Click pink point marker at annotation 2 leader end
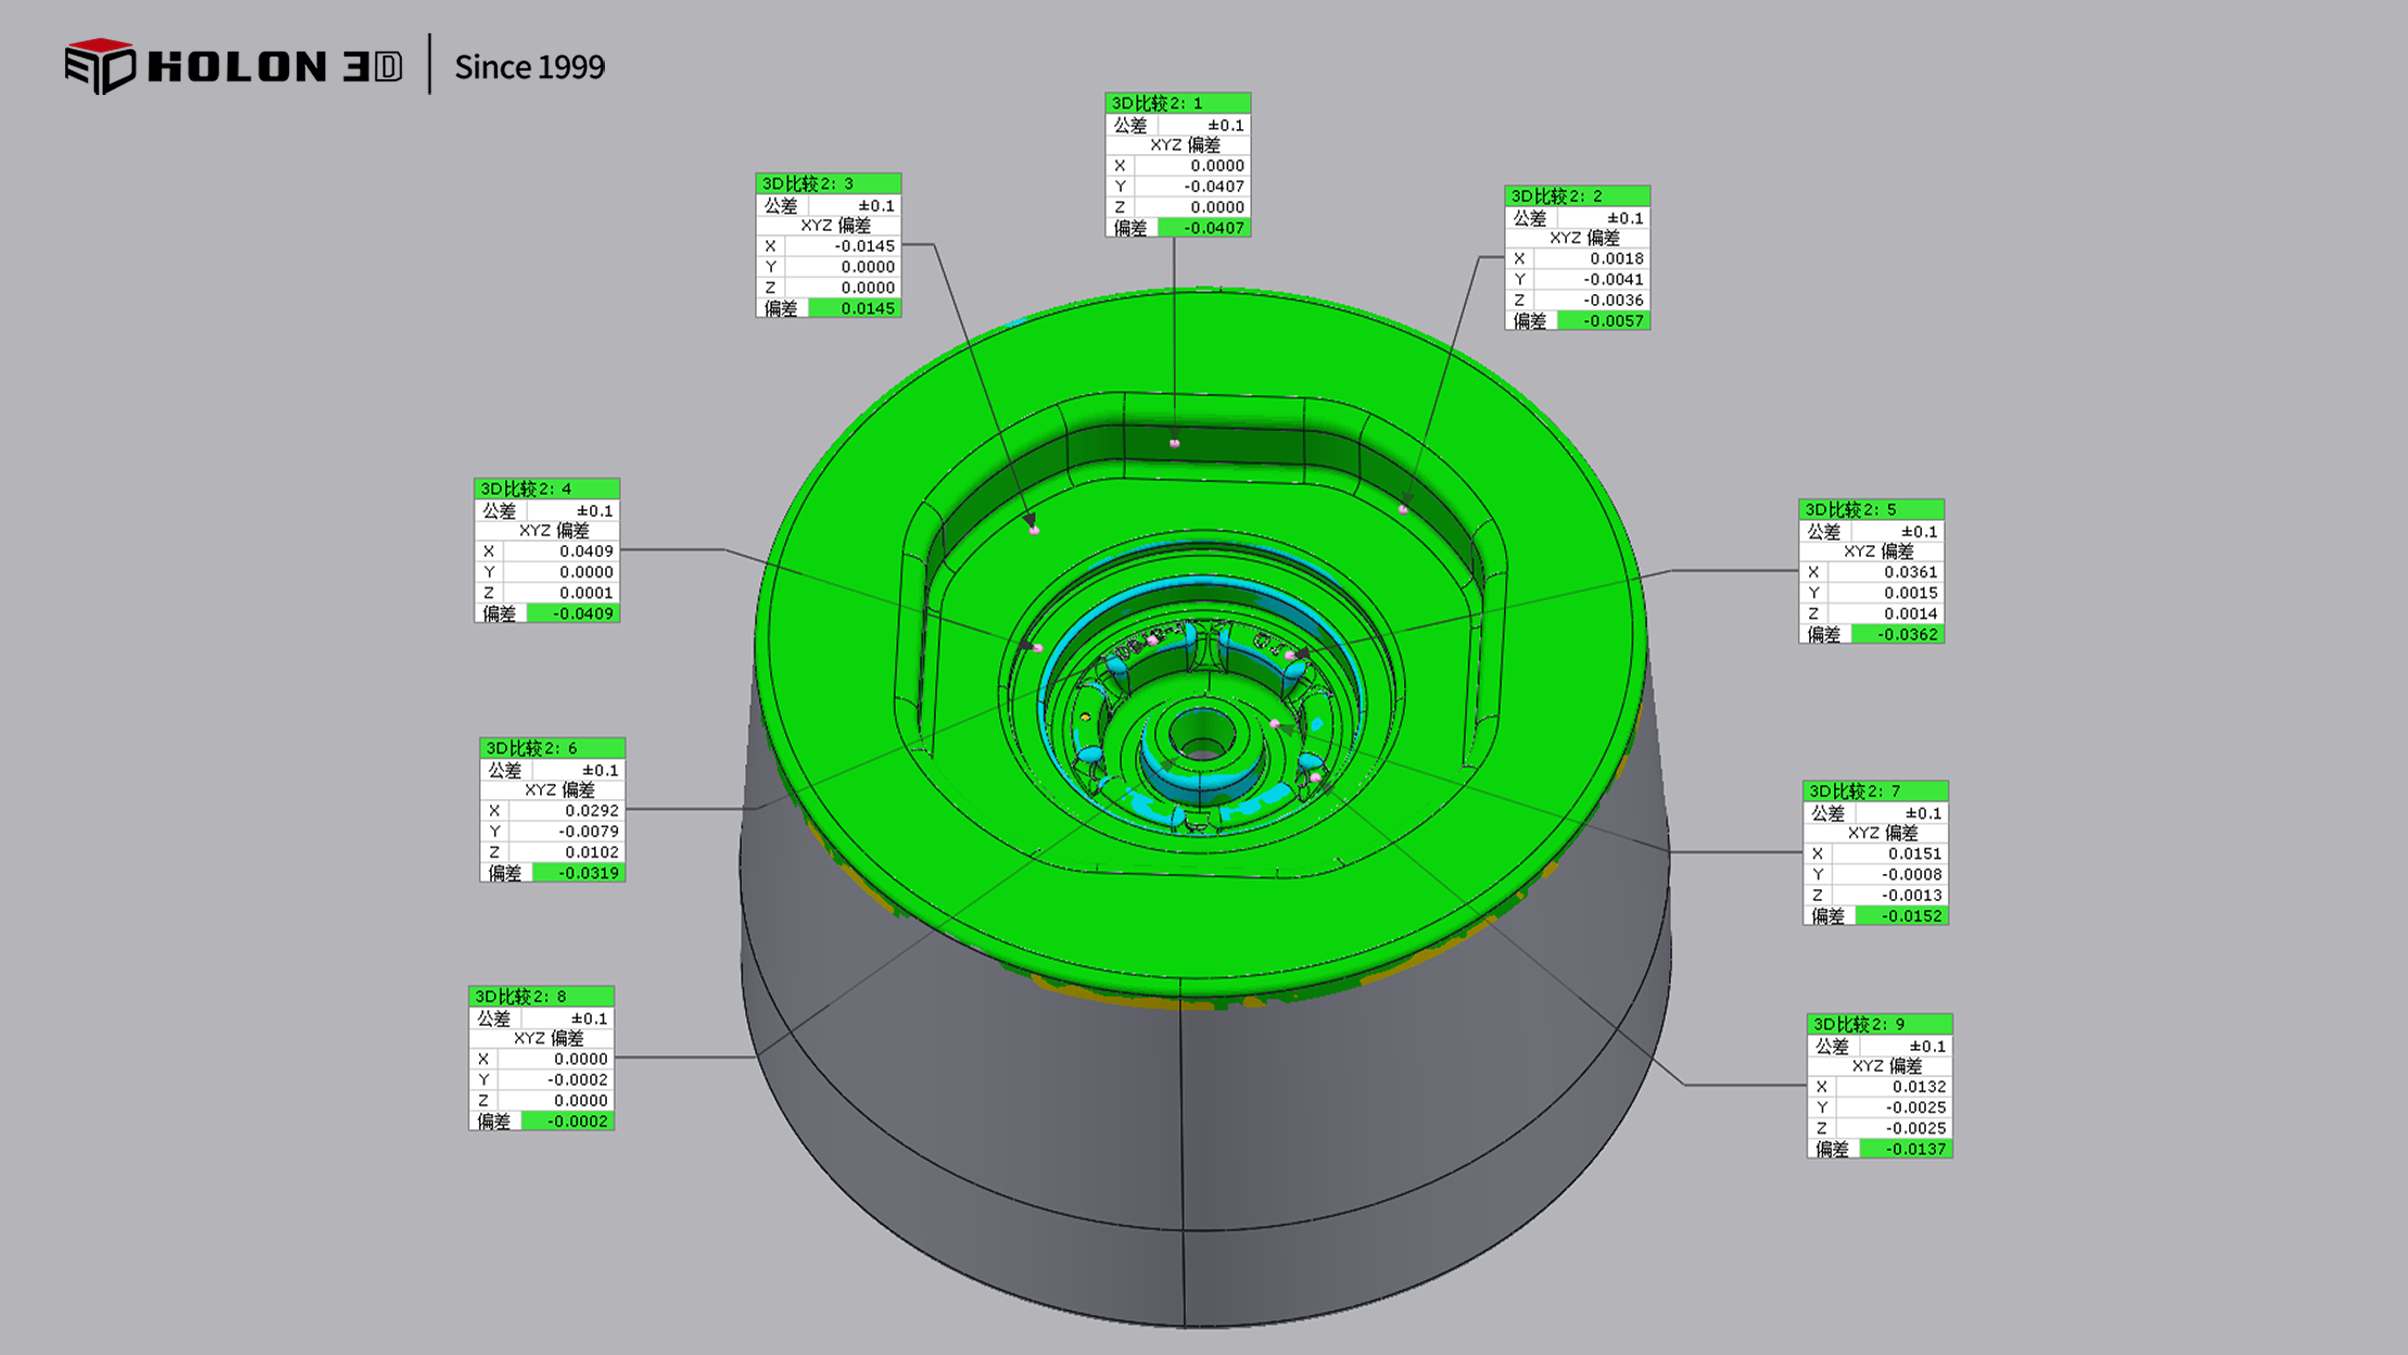Image resolution: width=2408 pixels, height=1355 pixels. [1403, 509]
